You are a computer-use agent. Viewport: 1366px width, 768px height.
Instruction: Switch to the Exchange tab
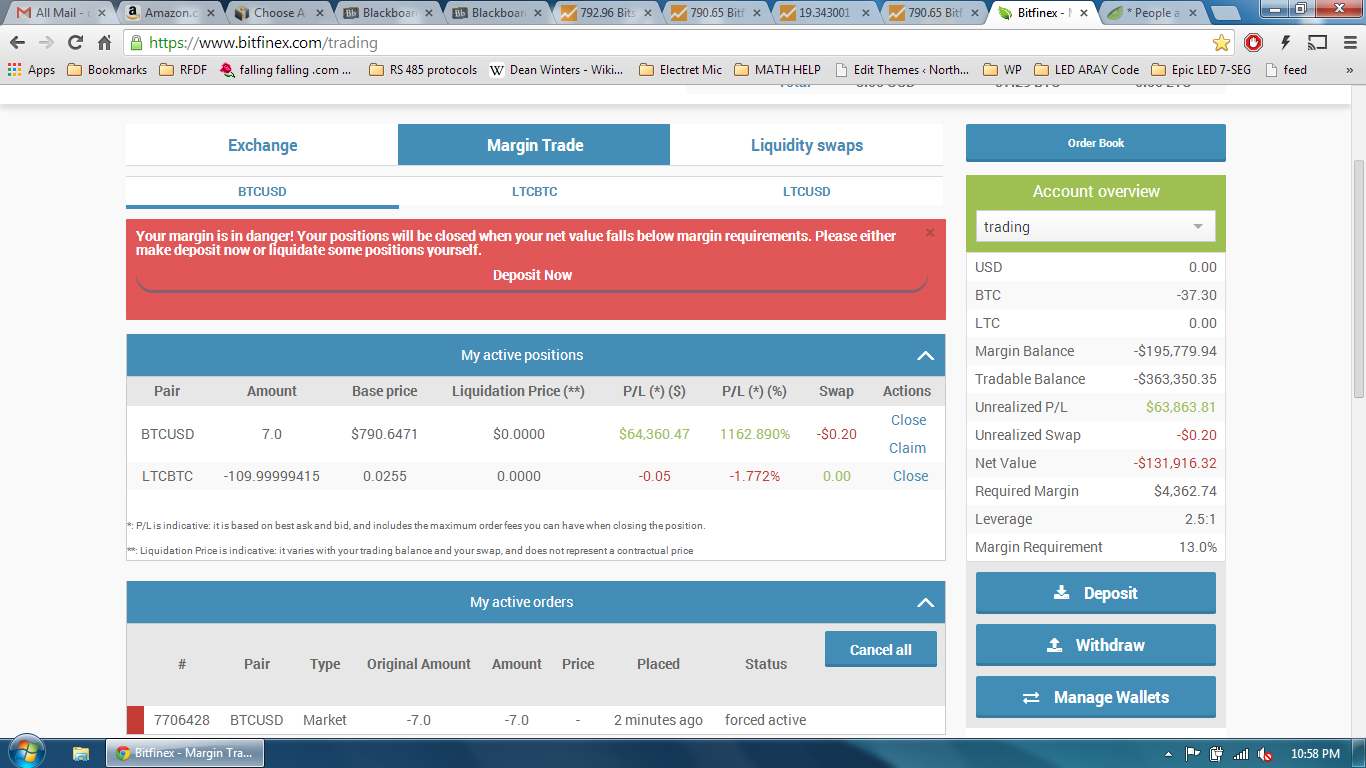(x=262, y=145)
